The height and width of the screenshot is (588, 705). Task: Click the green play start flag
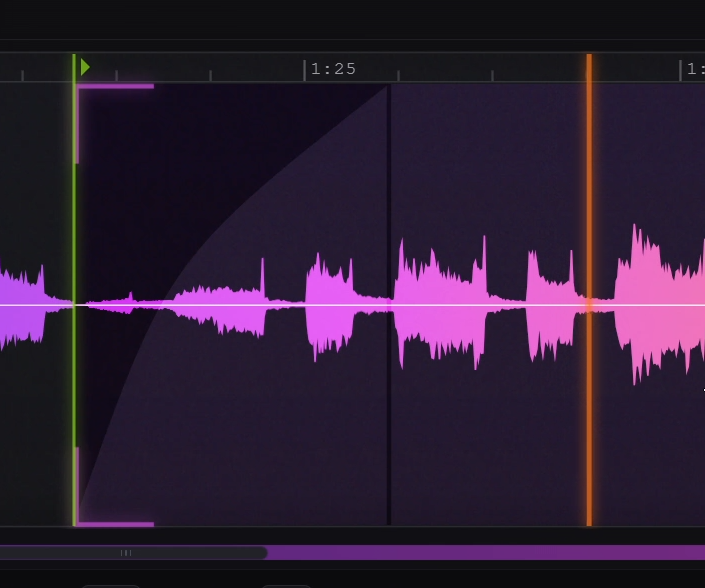point(85,67)
